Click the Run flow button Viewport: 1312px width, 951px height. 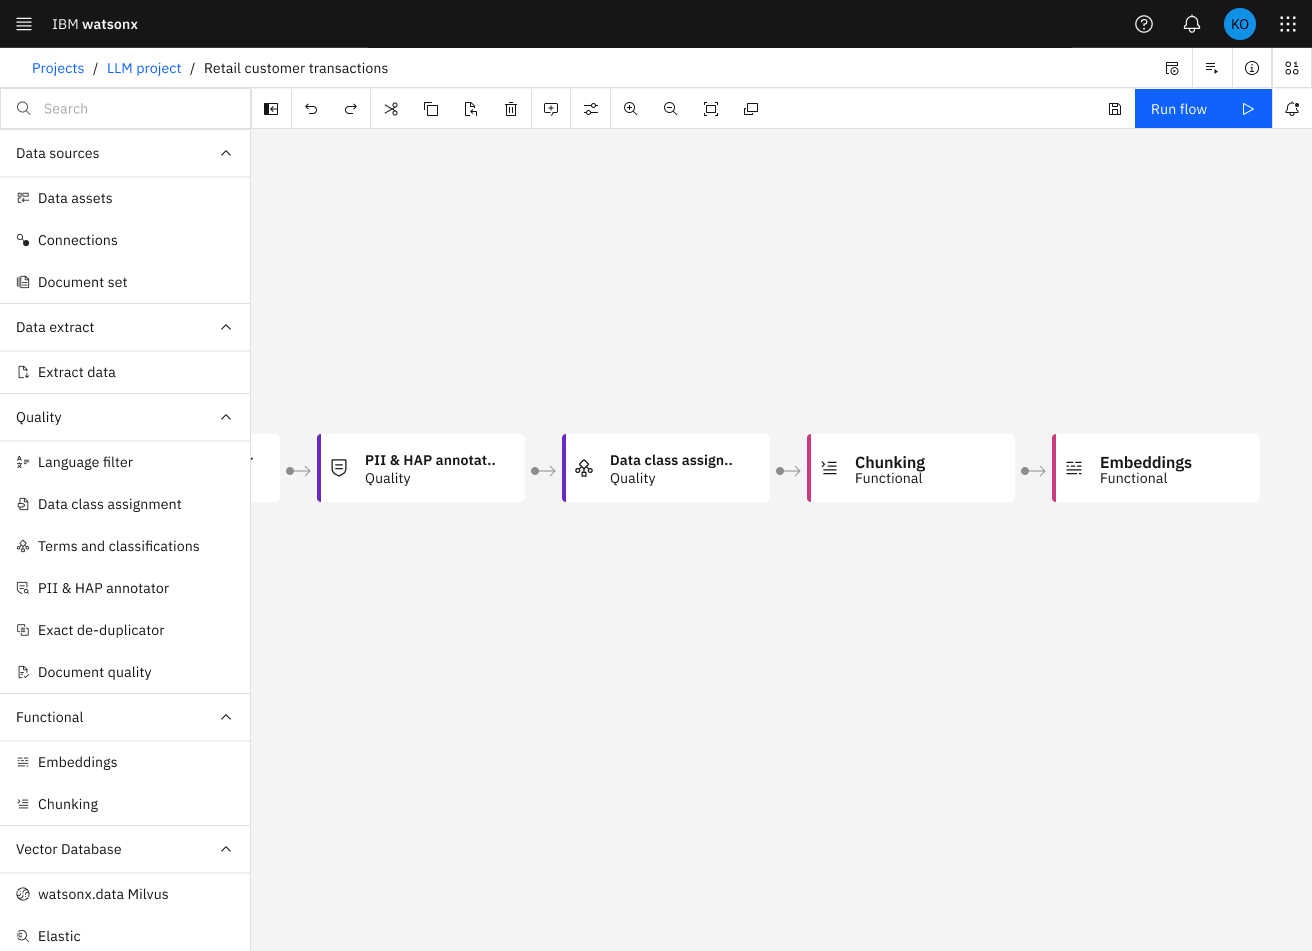1202,109
